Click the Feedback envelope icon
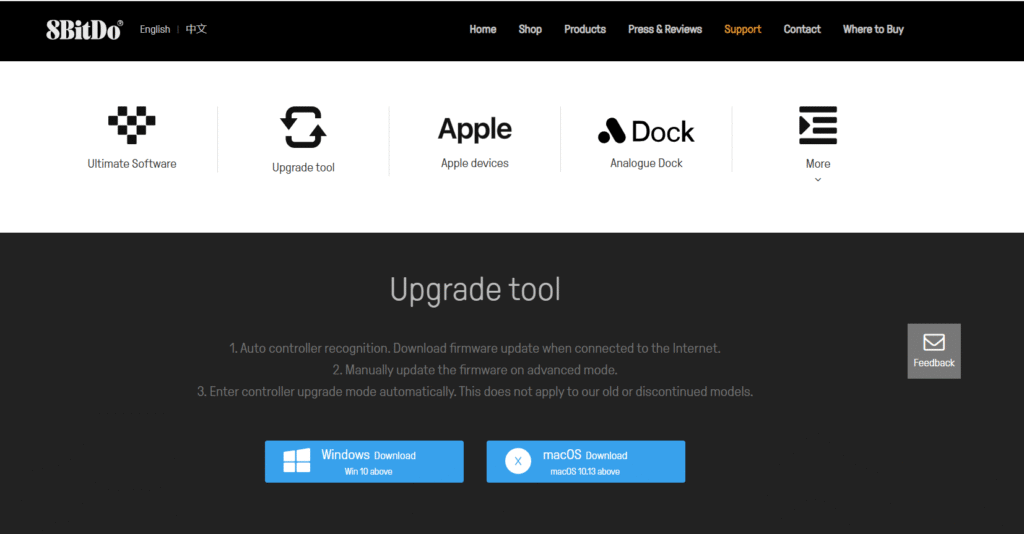Screen dimensions: 1024x534 [934, 342]
